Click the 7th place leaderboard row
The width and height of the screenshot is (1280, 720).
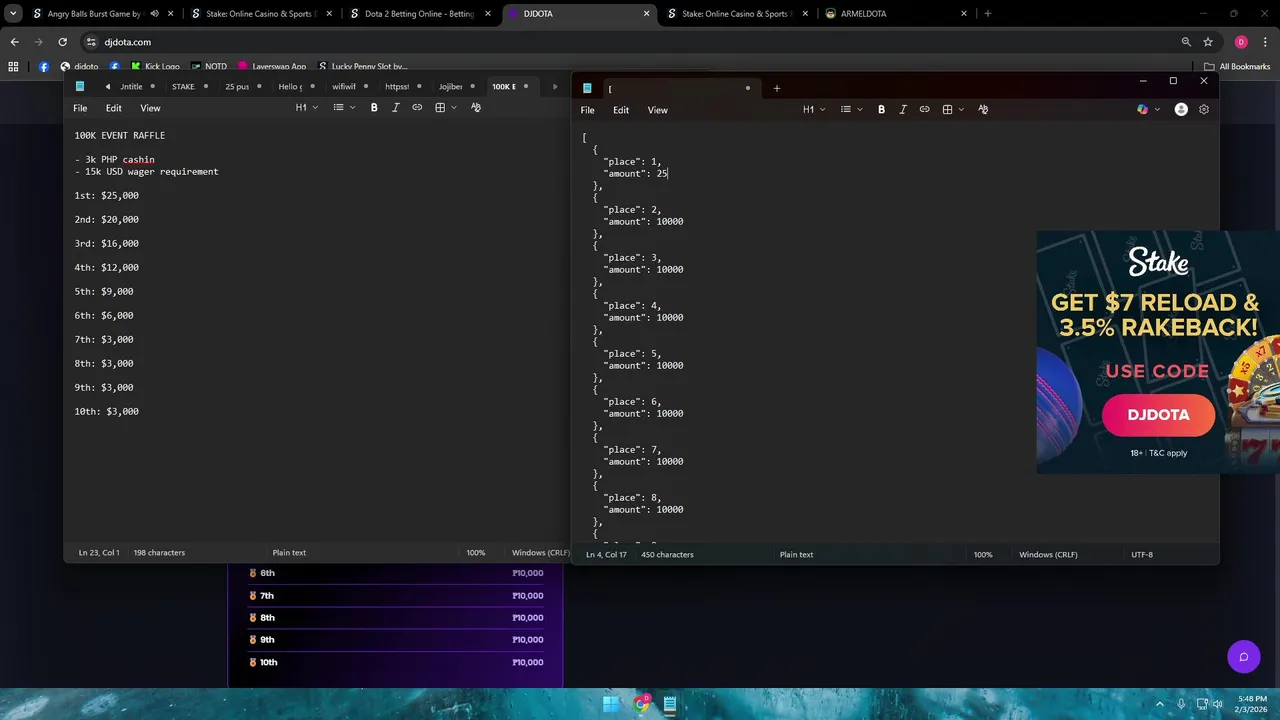pos(395,595)
